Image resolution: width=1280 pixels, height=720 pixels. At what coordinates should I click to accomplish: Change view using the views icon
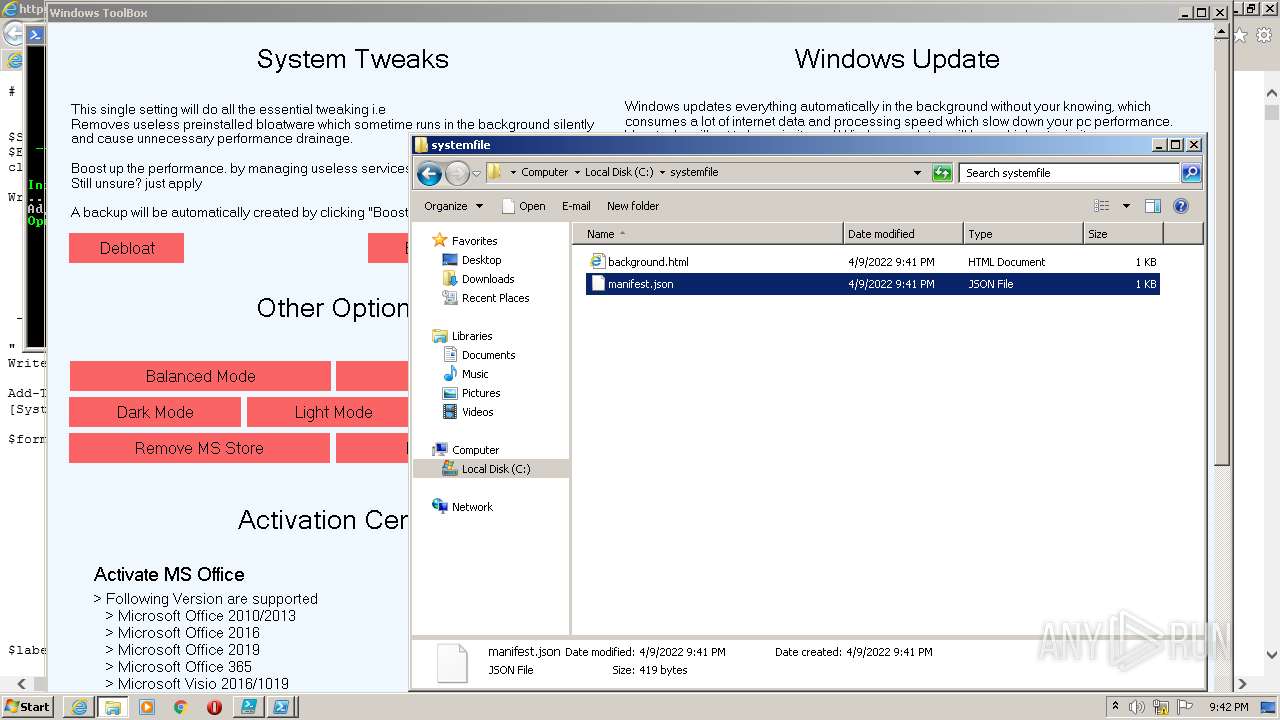[1102, 206]
